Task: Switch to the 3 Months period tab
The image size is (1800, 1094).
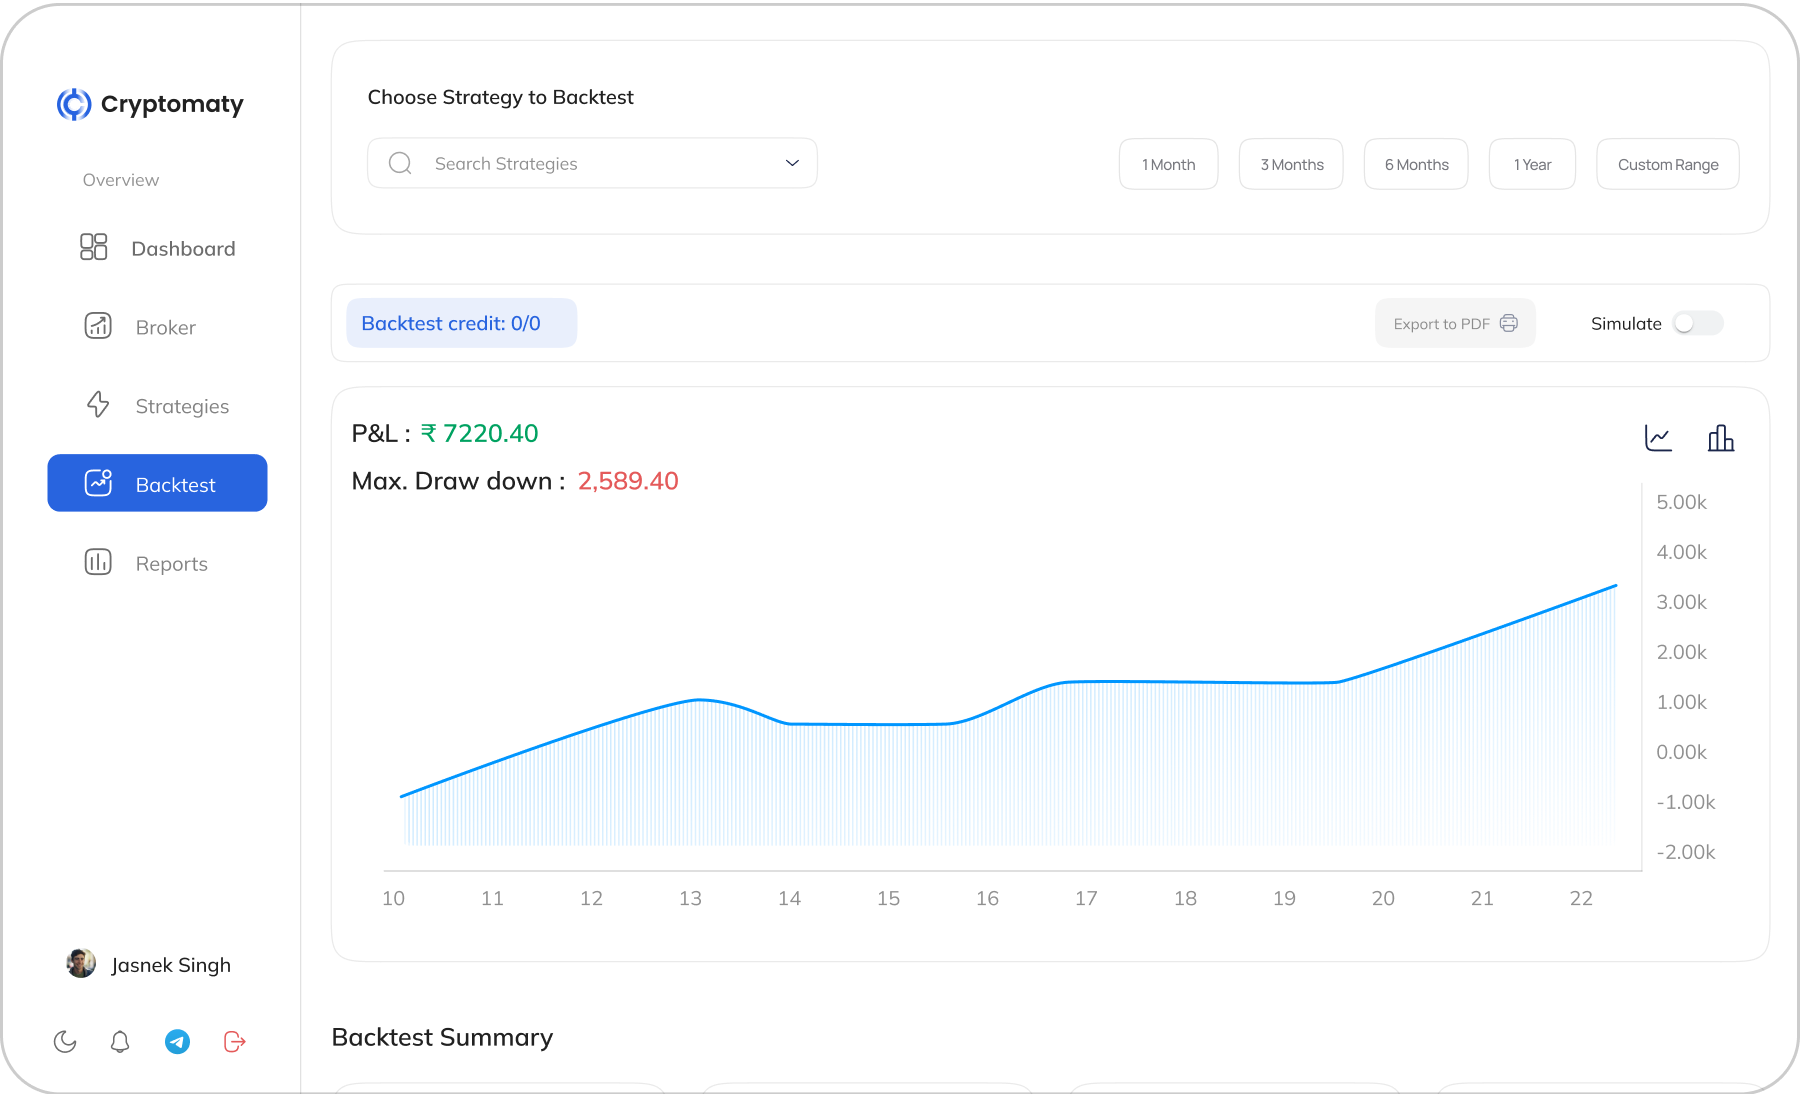Action: [x=1290, y=163]
